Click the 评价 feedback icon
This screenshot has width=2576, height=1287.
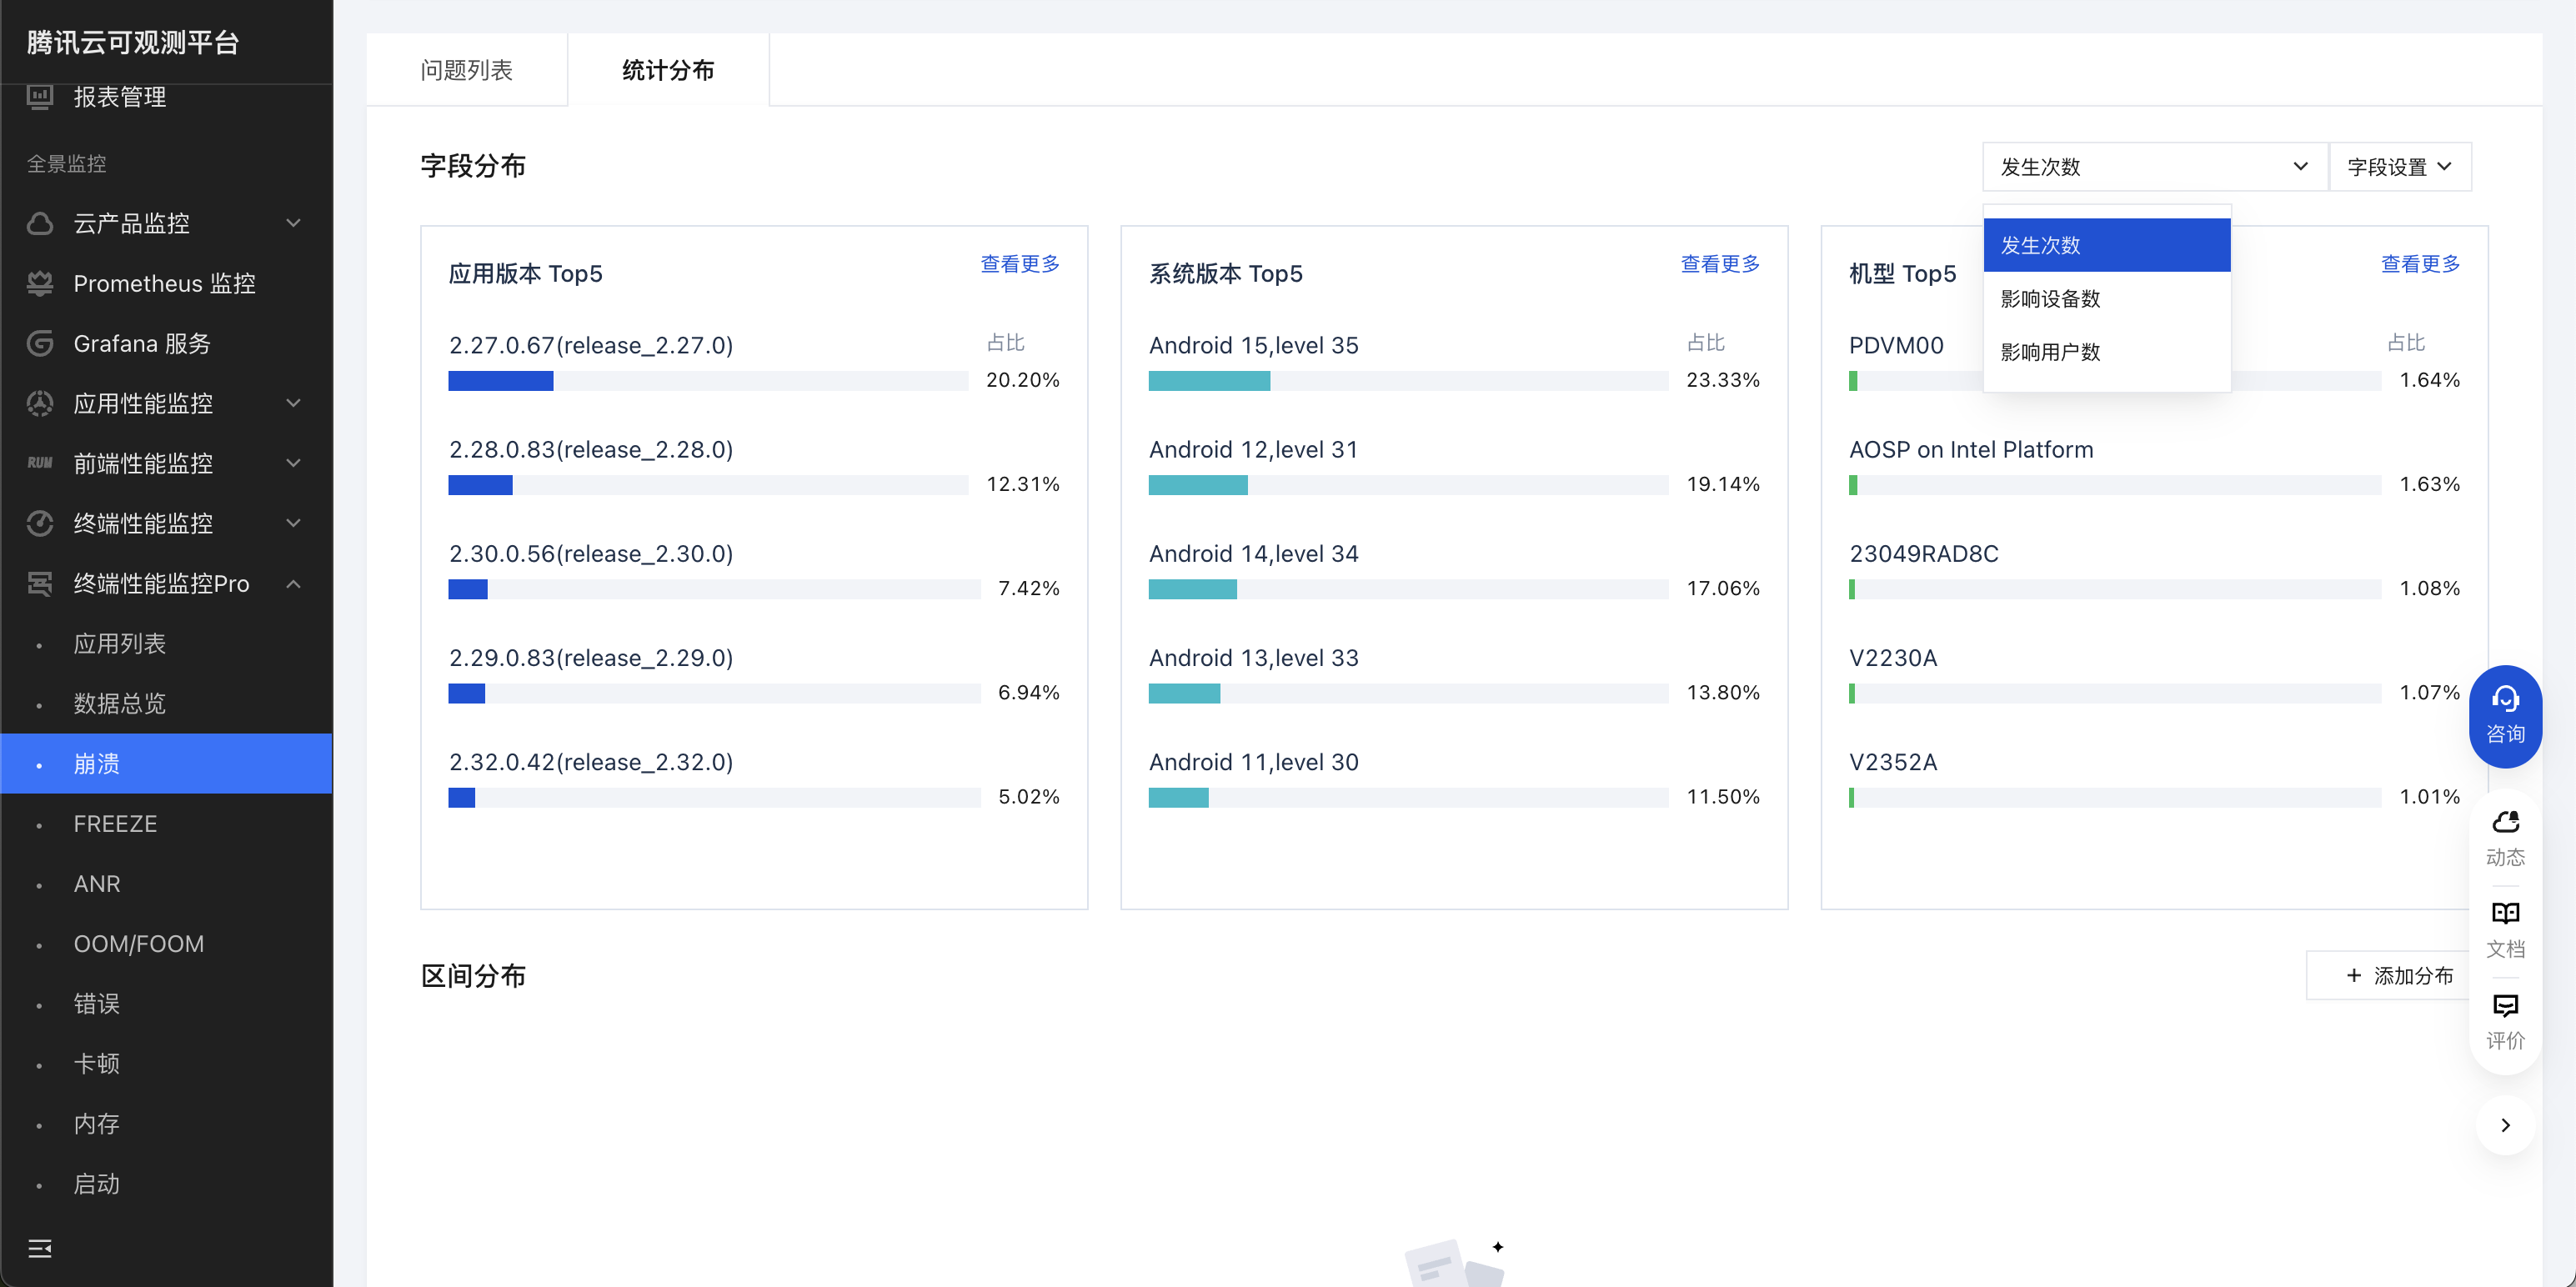point(2505,1005)
